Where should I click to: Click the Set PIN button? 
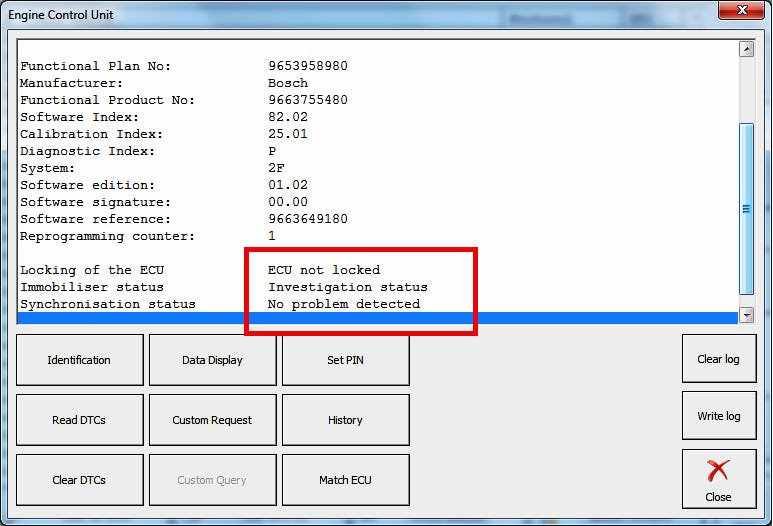[346, 360]
